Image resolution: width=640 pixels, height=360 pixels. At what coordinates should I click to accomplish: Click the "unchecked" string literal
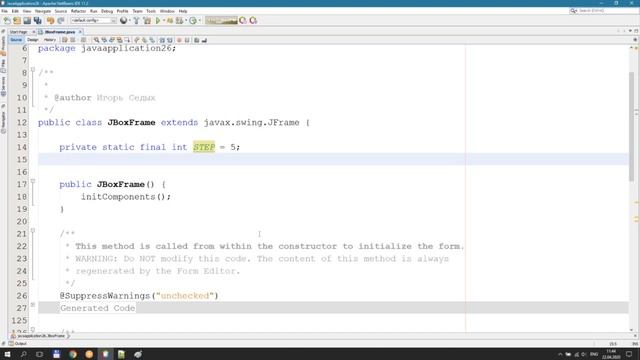pos(185,296)
